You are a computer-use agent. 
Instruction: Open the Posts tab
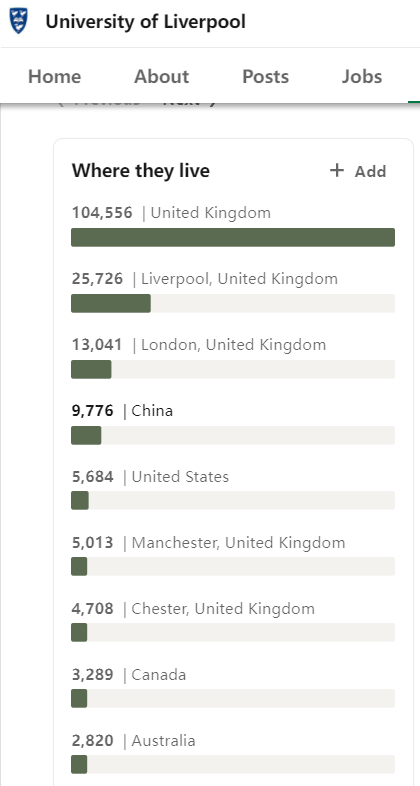point(266,76)
